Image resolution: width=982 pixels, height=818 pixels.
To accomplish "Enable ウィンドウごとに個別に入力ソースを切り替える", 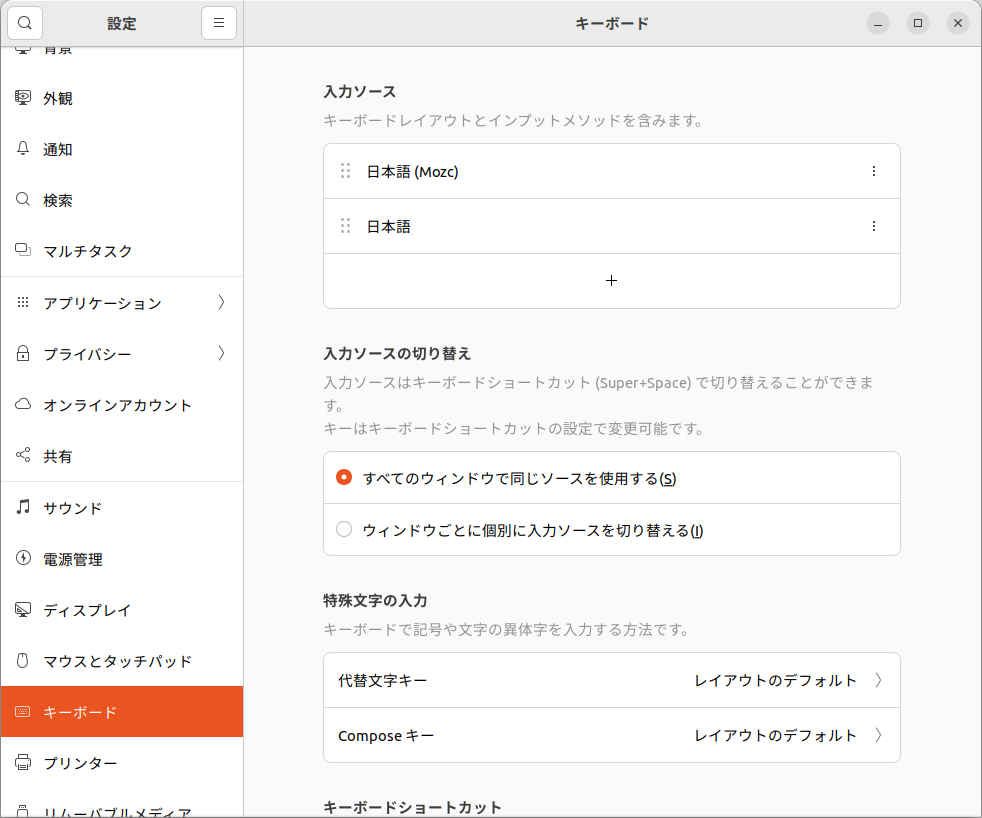I will [x=343, y=528].
